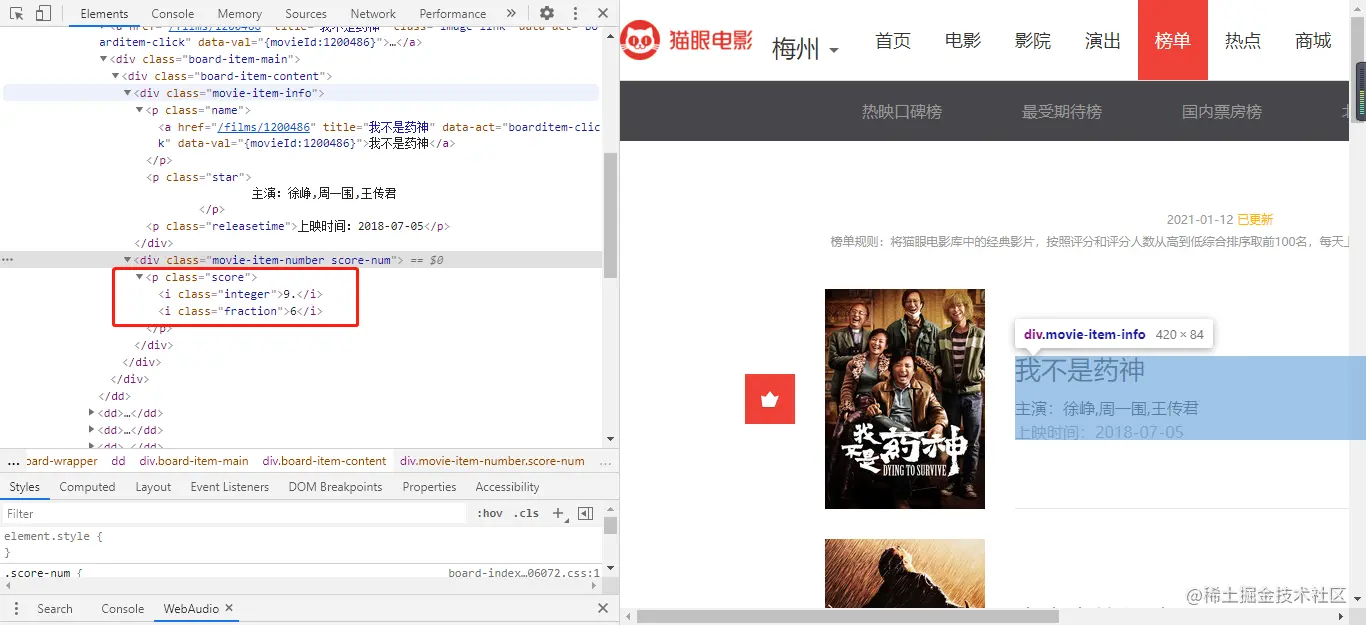Go to 影院 in site navigation

coord(1033,41)
